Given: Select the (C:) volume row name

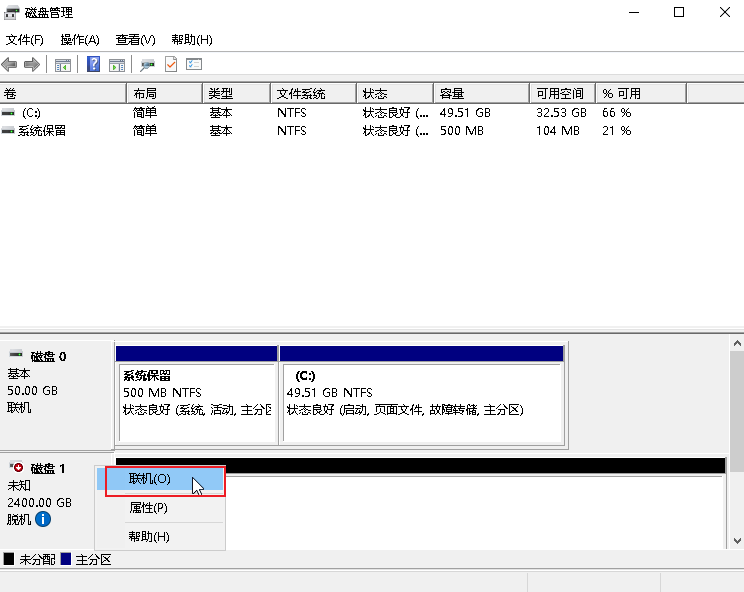Looking at the screenshot, I should tap(31, 113).
